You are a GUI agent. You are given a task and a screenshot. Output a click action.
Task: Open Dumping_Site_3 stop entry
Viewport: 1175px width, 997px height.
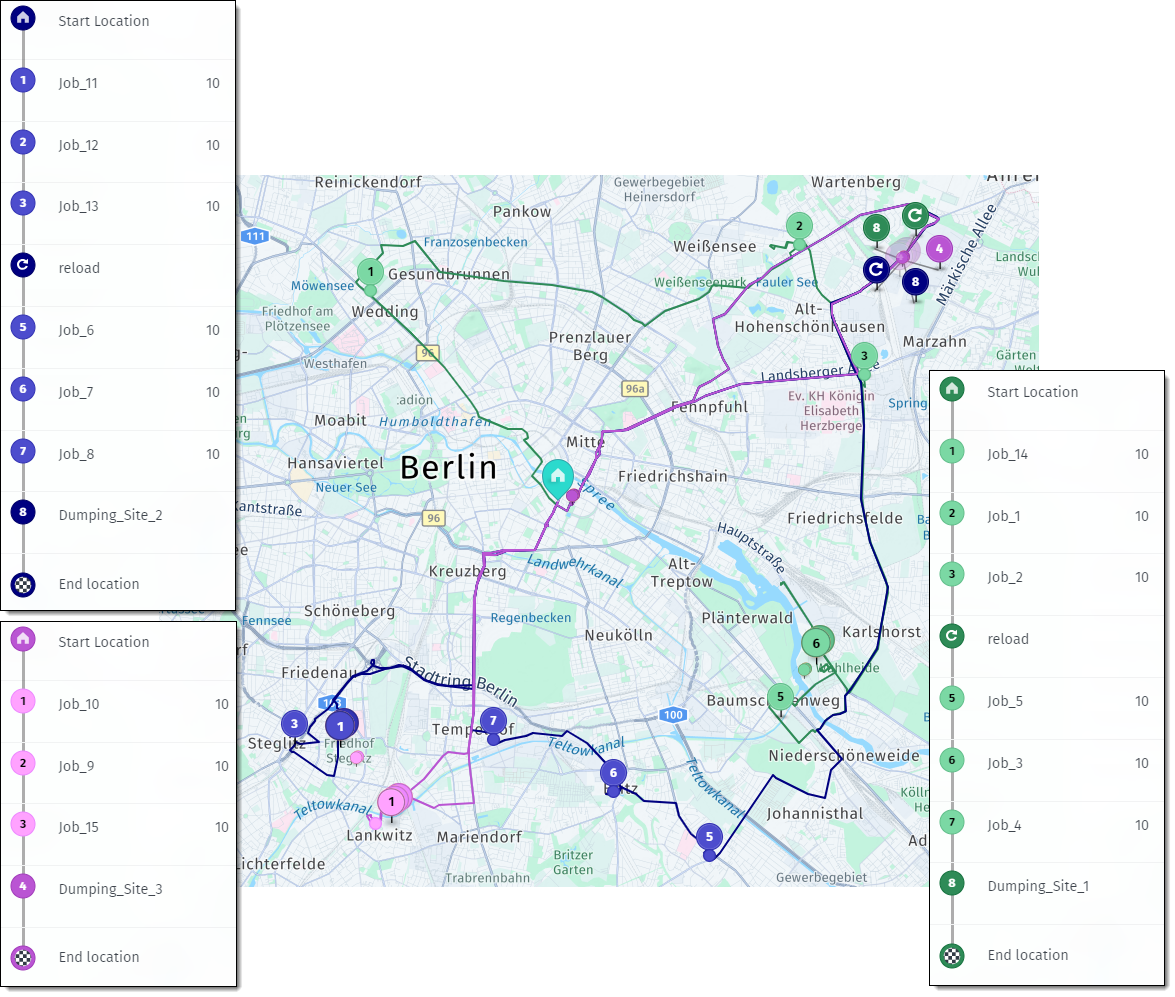(x=118, y=889)
